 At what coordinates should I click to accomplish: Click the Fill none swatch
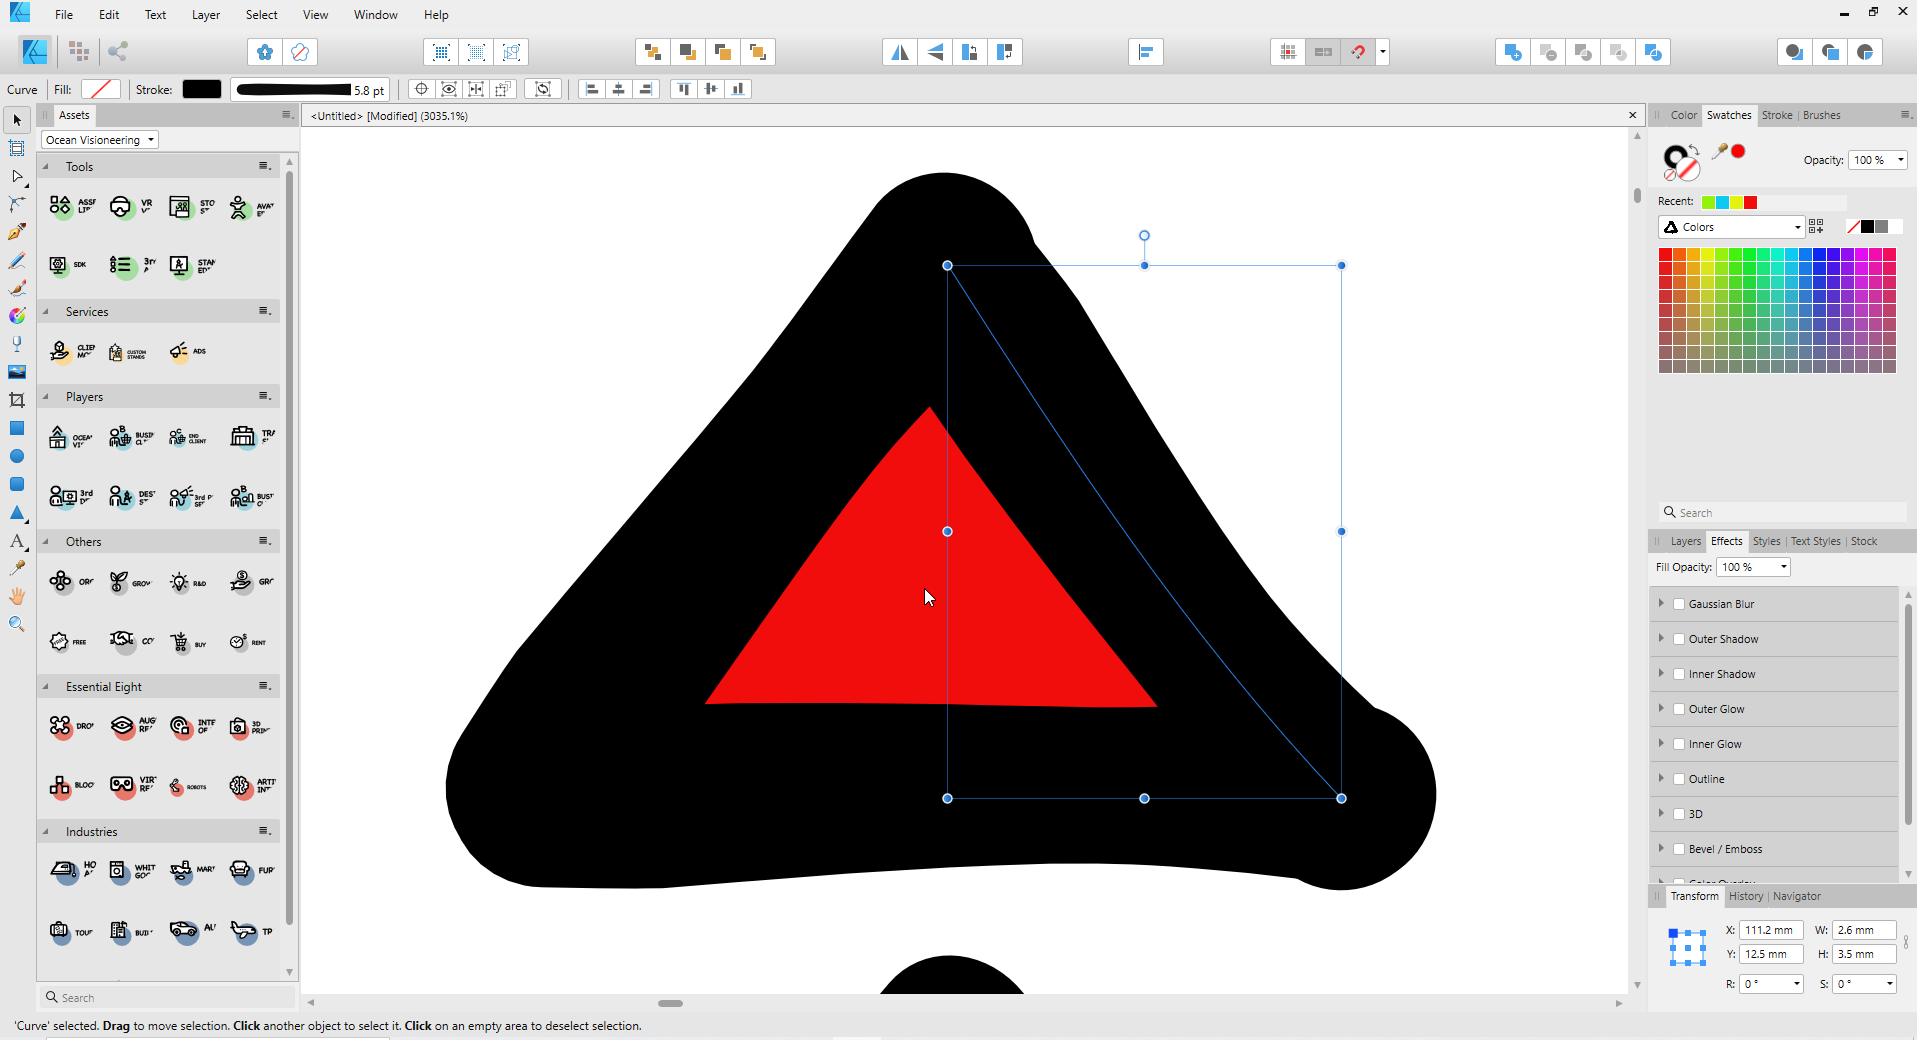click(x=101, y=89)
